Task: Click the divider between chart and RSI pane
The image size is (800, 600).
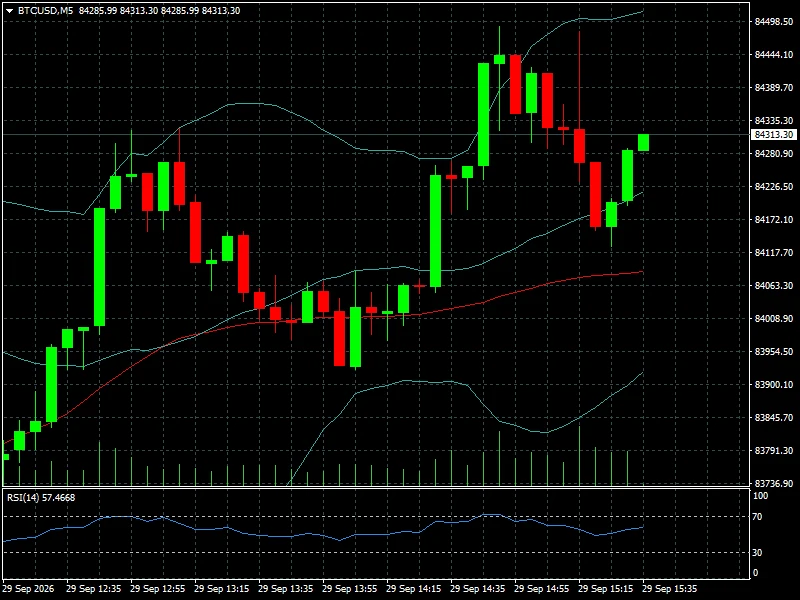Action: (x=376, y=488)
